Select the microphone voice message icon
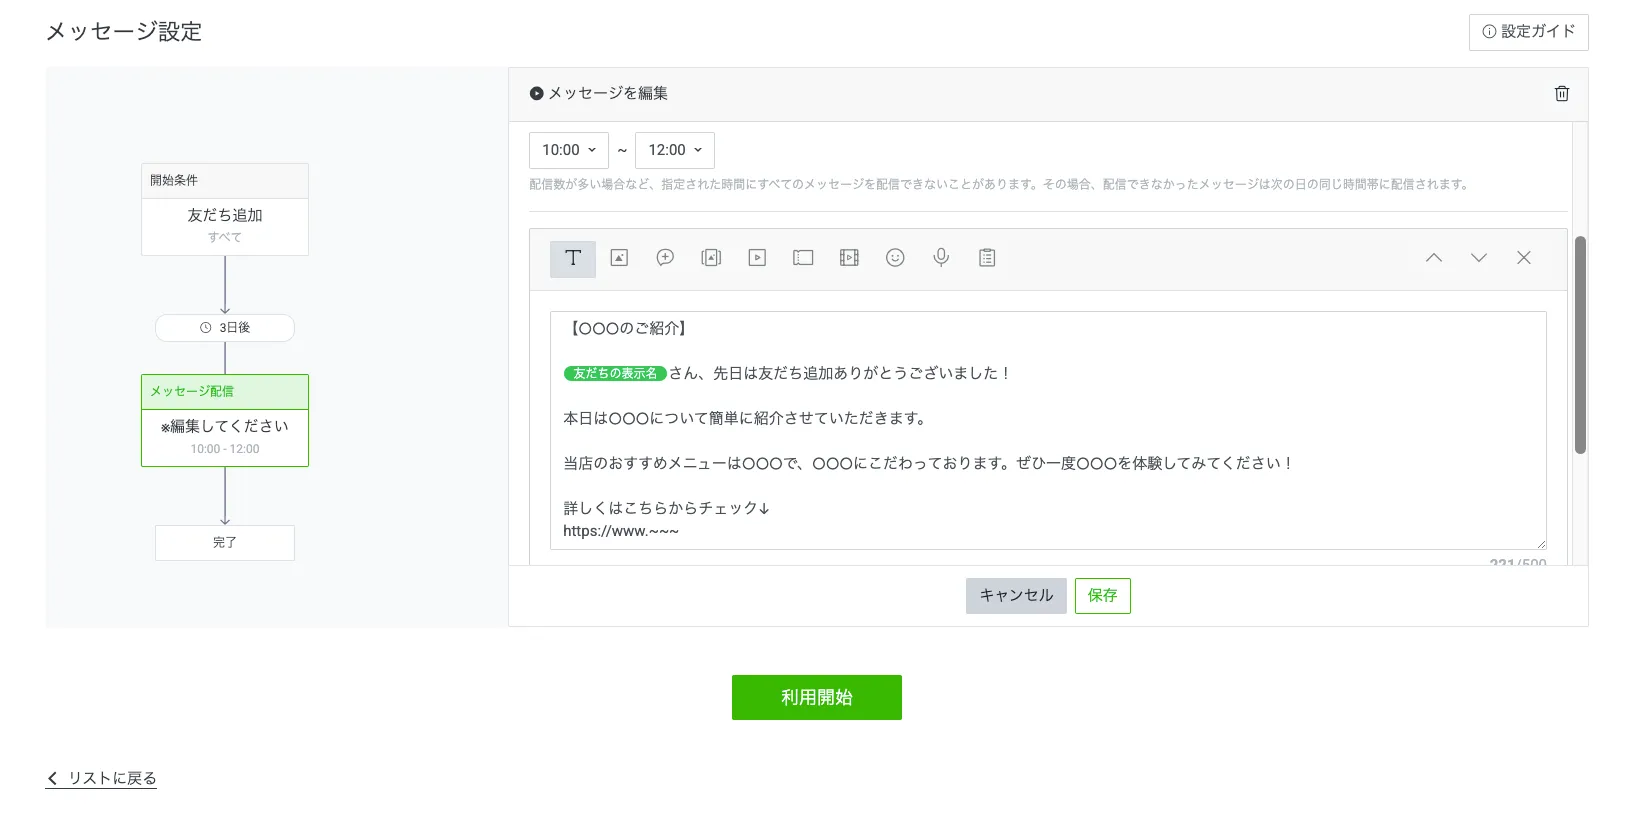 click(941, 258)
